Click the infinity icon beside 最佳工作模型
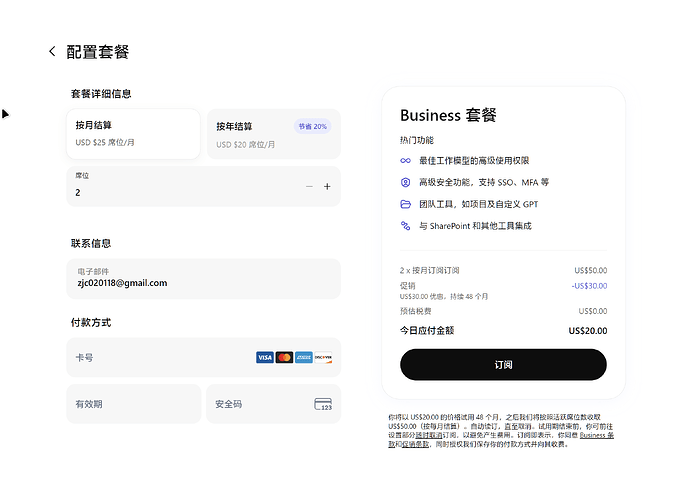 (x=405, y=161)
